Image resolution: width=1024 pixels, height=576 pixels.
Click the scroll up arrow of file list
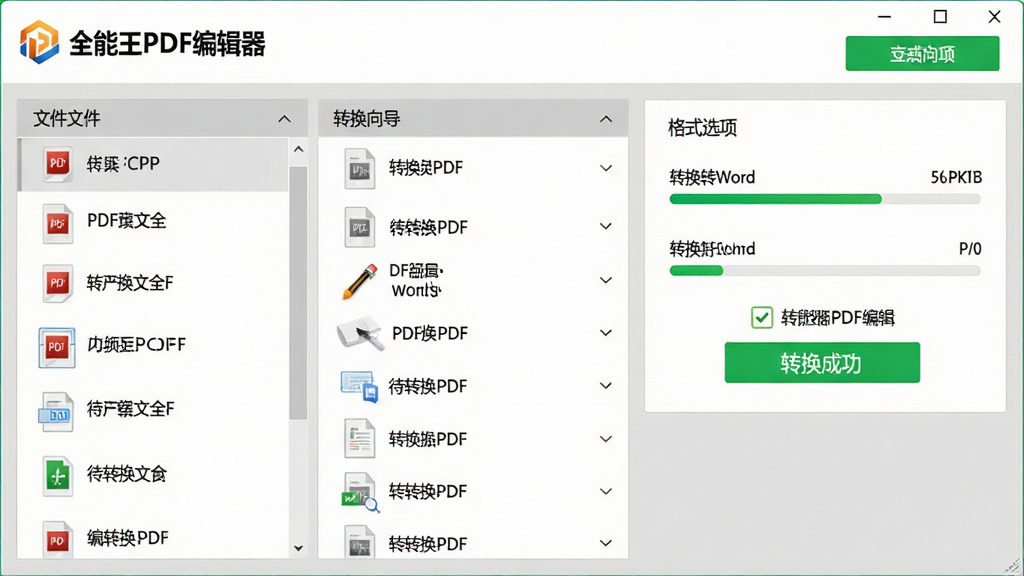click(x=298, y=150)
